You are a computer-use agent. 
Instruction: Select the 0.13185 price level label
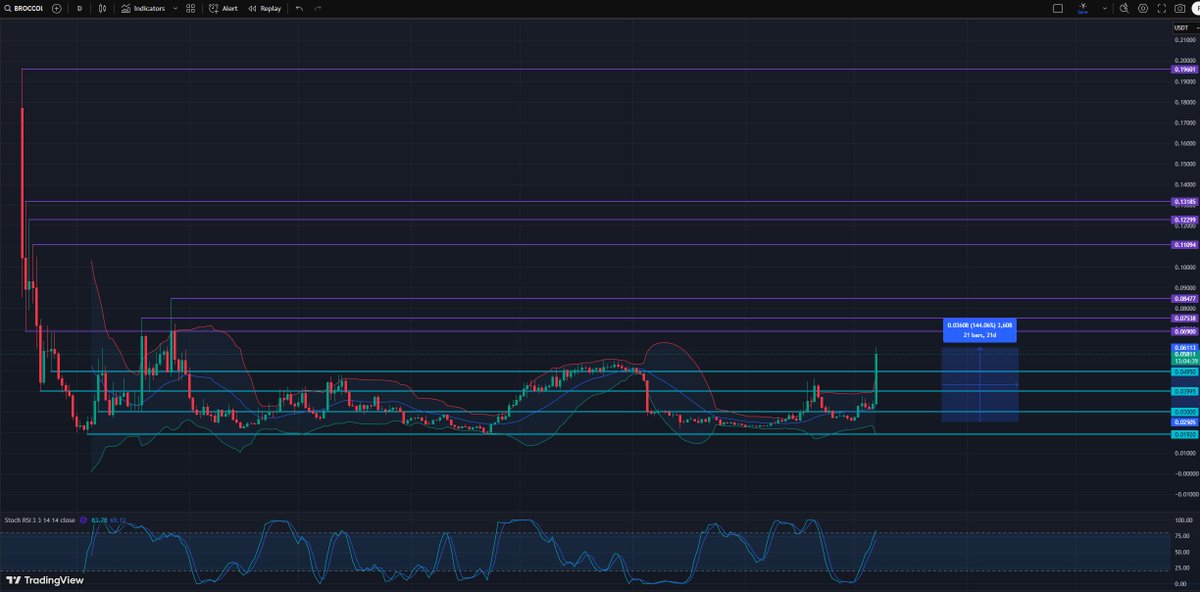1183,201
